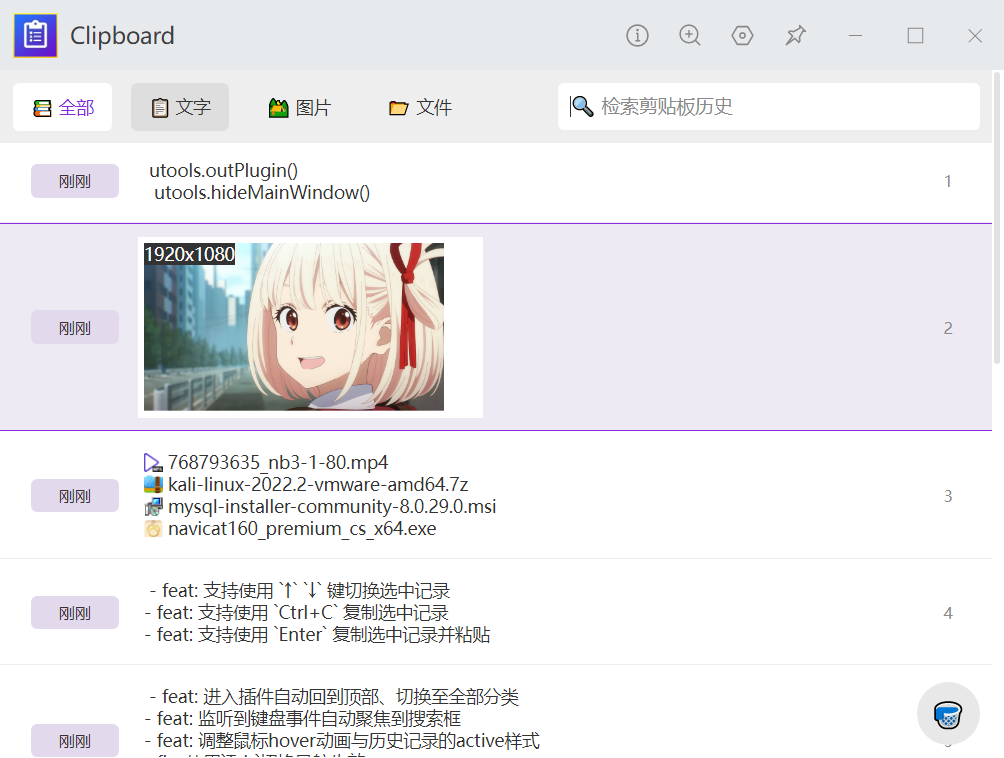Switch to the 全部 tab
This screenshot has height=758, width=1004.
[63, 107]
